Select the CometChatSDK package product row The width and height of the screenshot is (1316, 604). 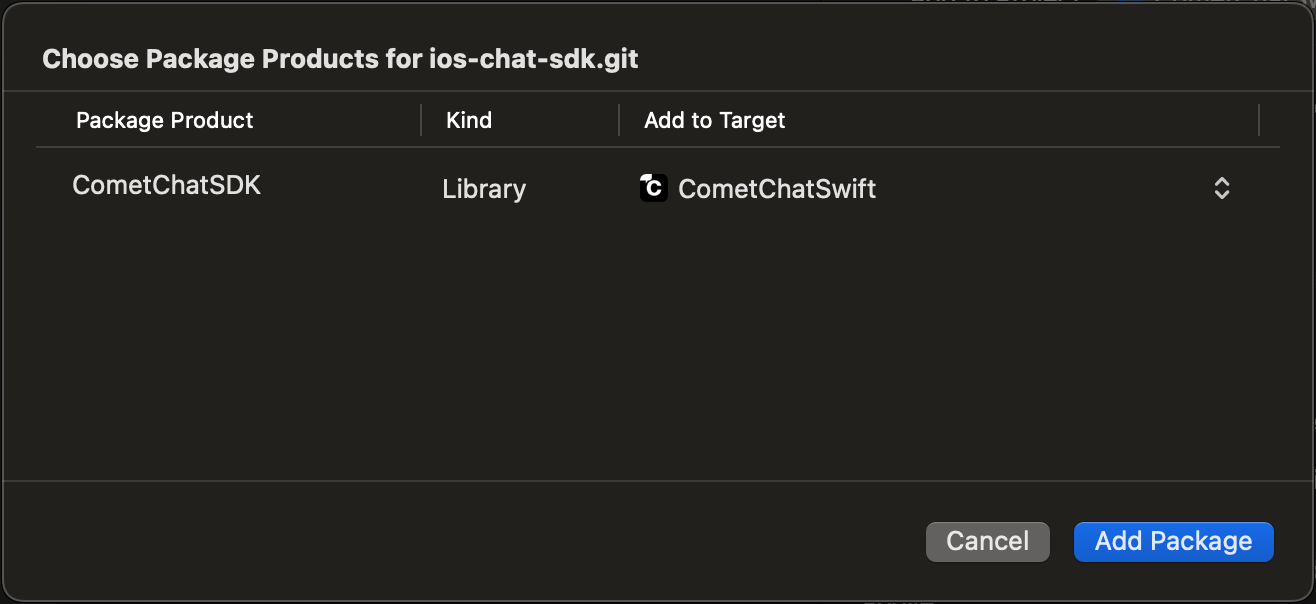click(x=657, y=188)
